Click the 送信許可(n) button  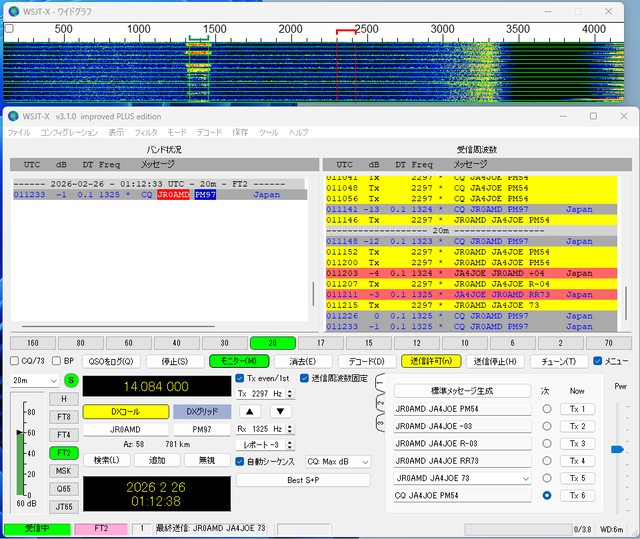[x=431, y=362]
